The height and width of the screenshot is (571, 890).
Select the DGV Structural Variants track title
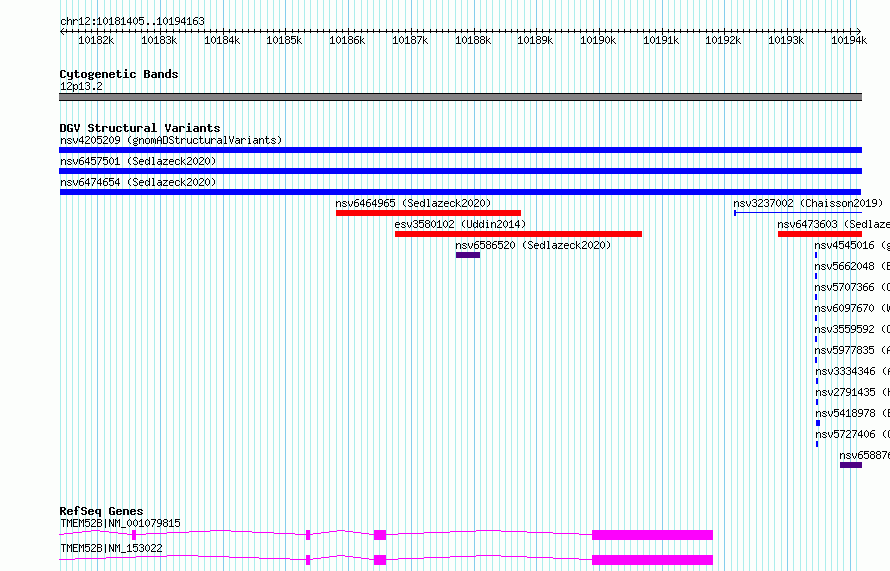click(x=140, y=128)
